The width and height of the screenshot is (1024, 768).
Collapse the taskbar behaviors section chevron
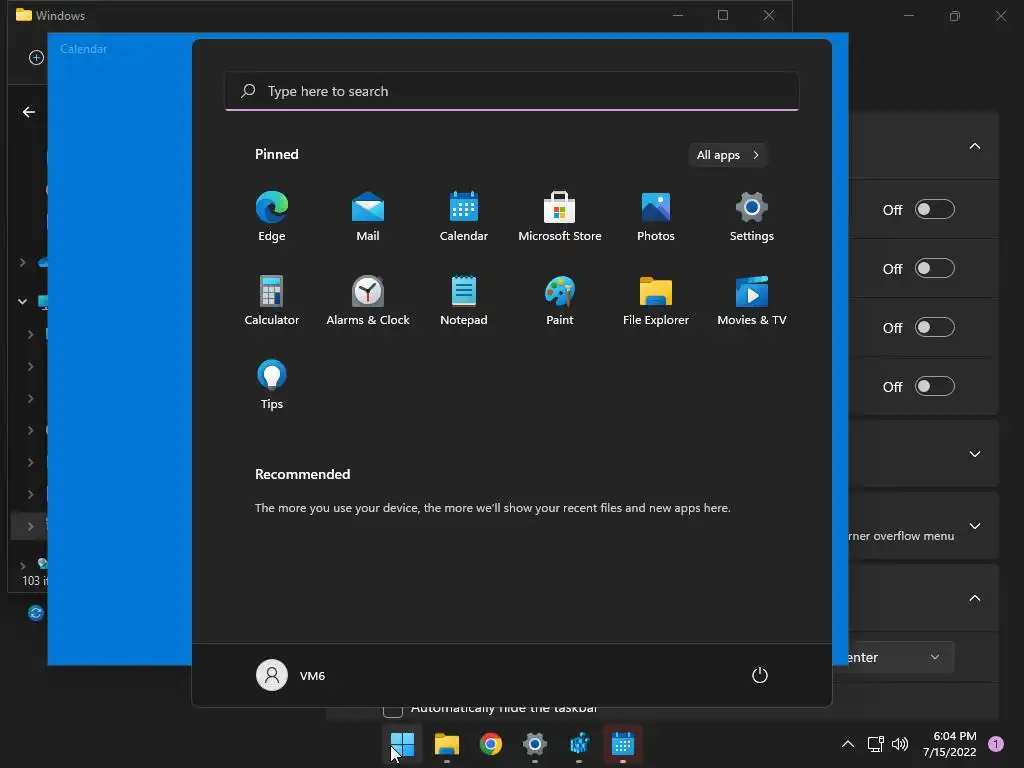(x=974, y=598)
